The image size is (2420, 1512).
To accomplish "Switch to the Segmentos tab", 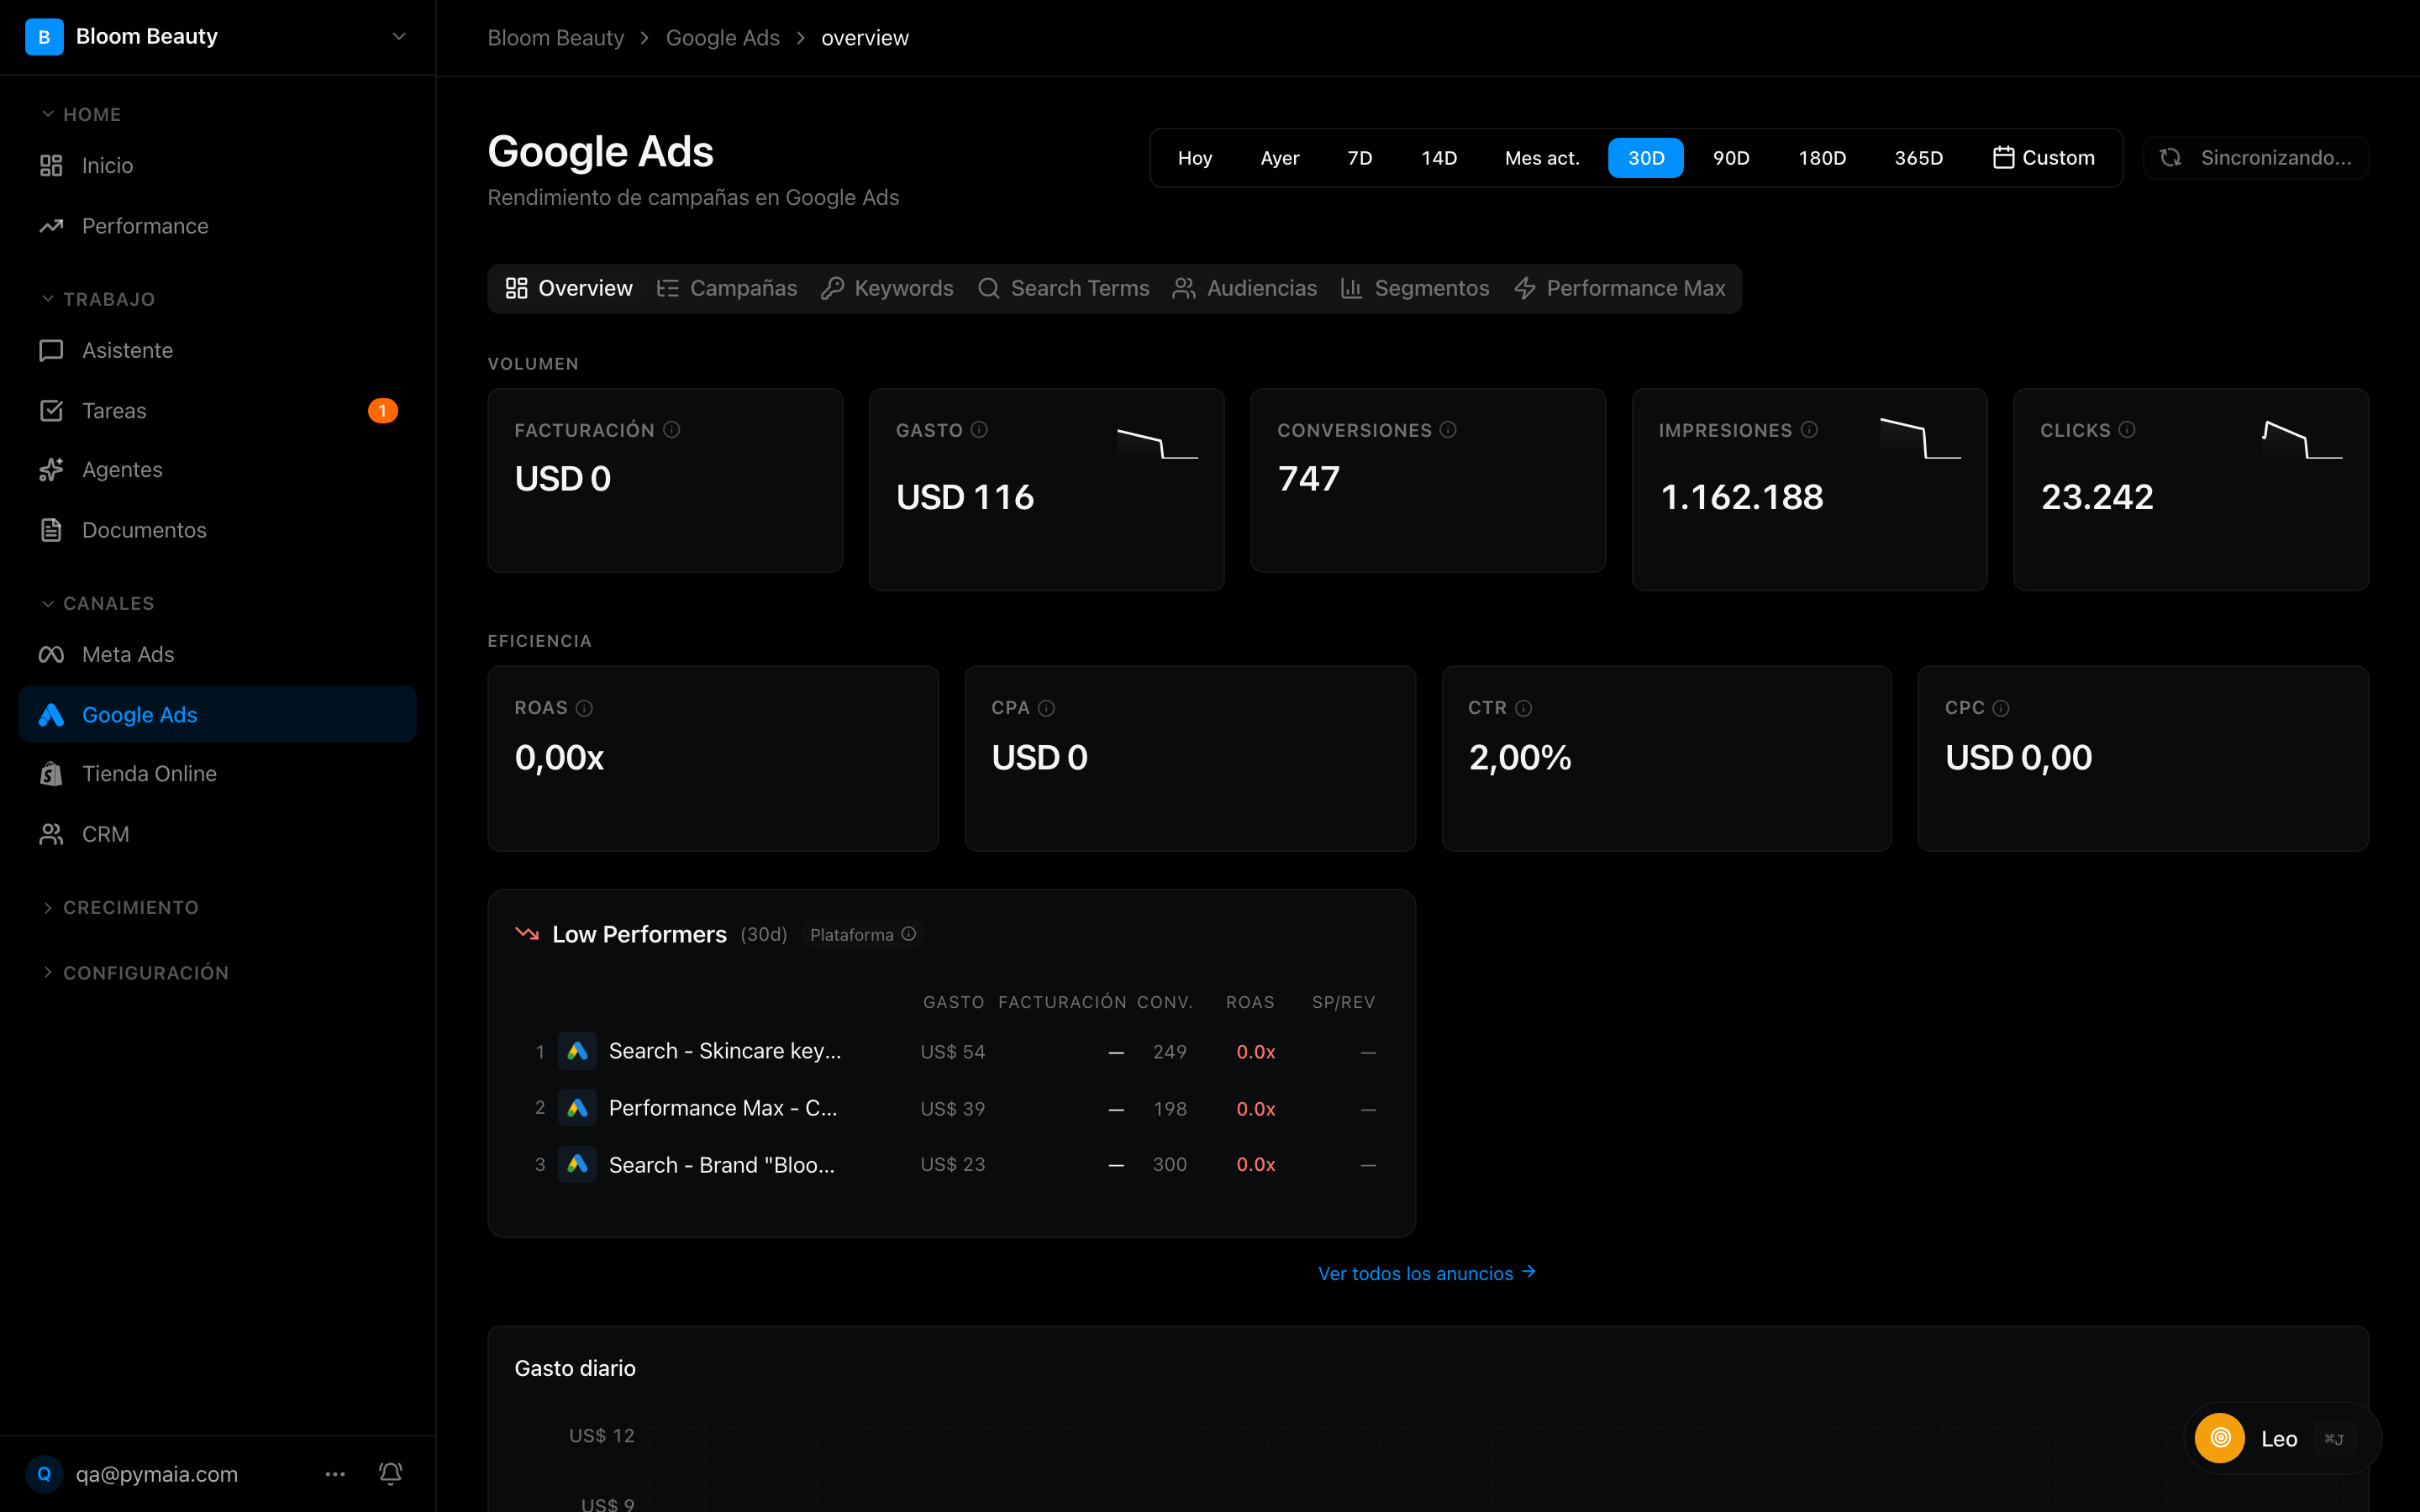I will click(x=1415, y=288).
